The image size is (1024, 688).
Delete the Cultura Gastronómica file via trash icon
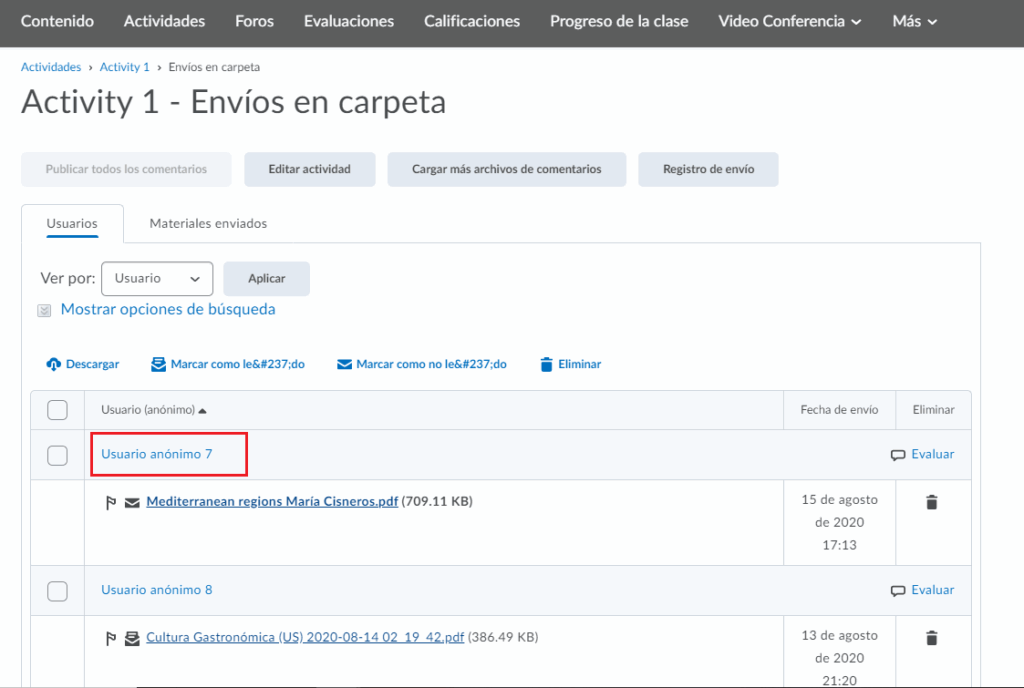(x=931, y=638)
